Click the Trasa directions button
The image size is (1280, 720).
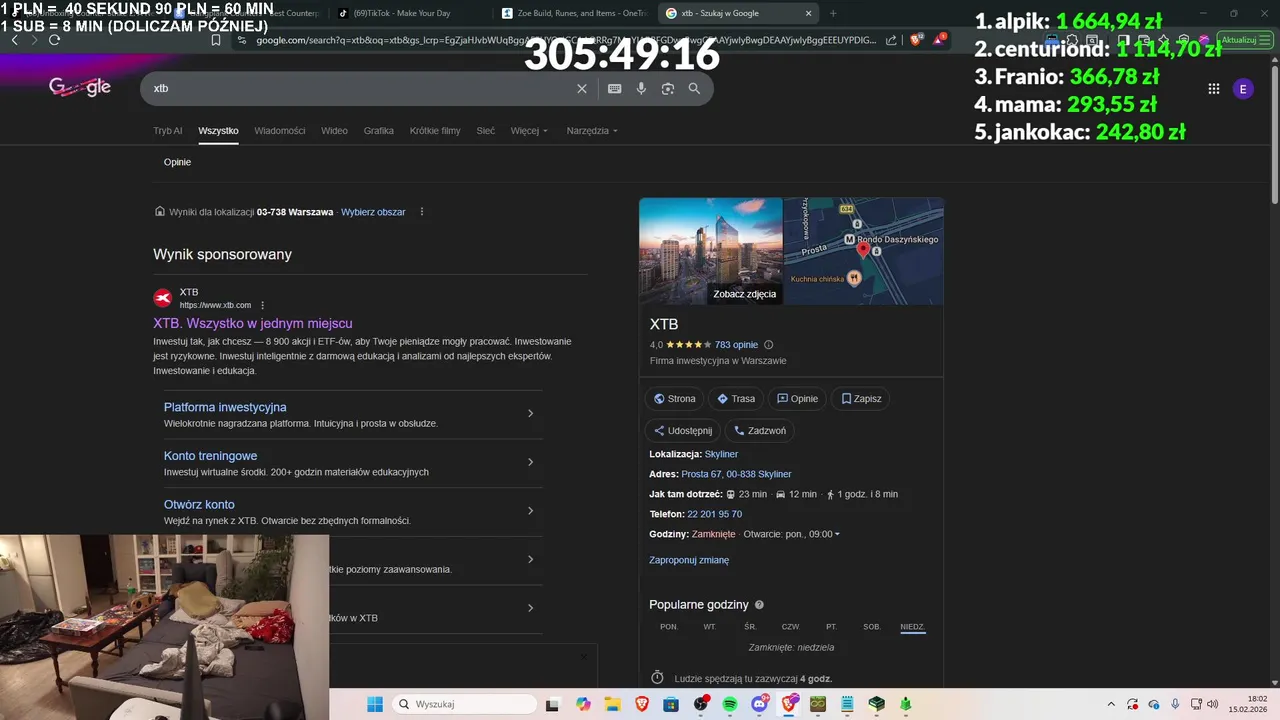point(736,399)
